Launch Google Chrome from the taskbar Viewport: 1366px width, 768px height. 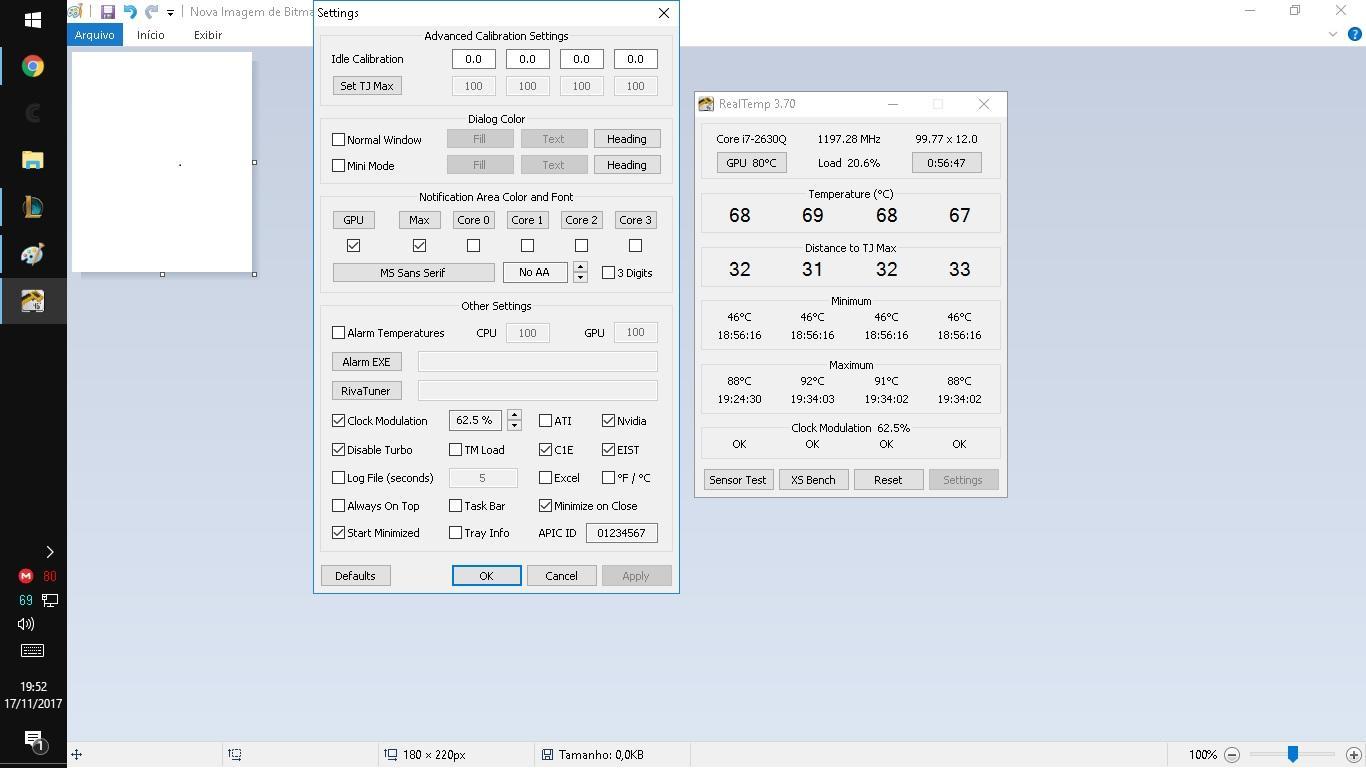(33, 66)
